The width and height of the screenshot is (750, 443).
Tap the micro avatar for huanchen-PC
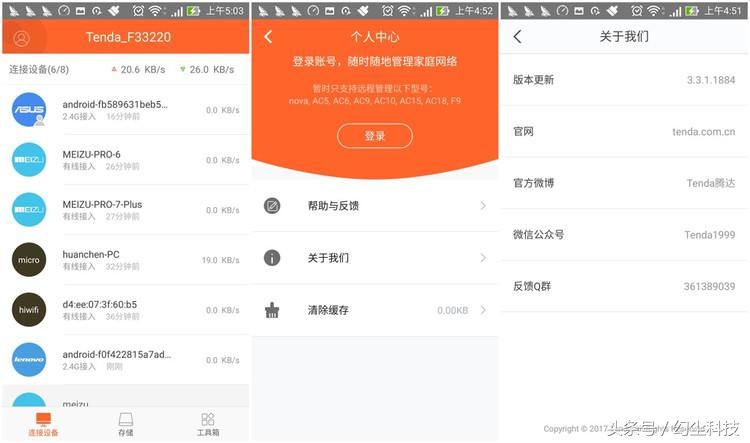click(29, 260)
